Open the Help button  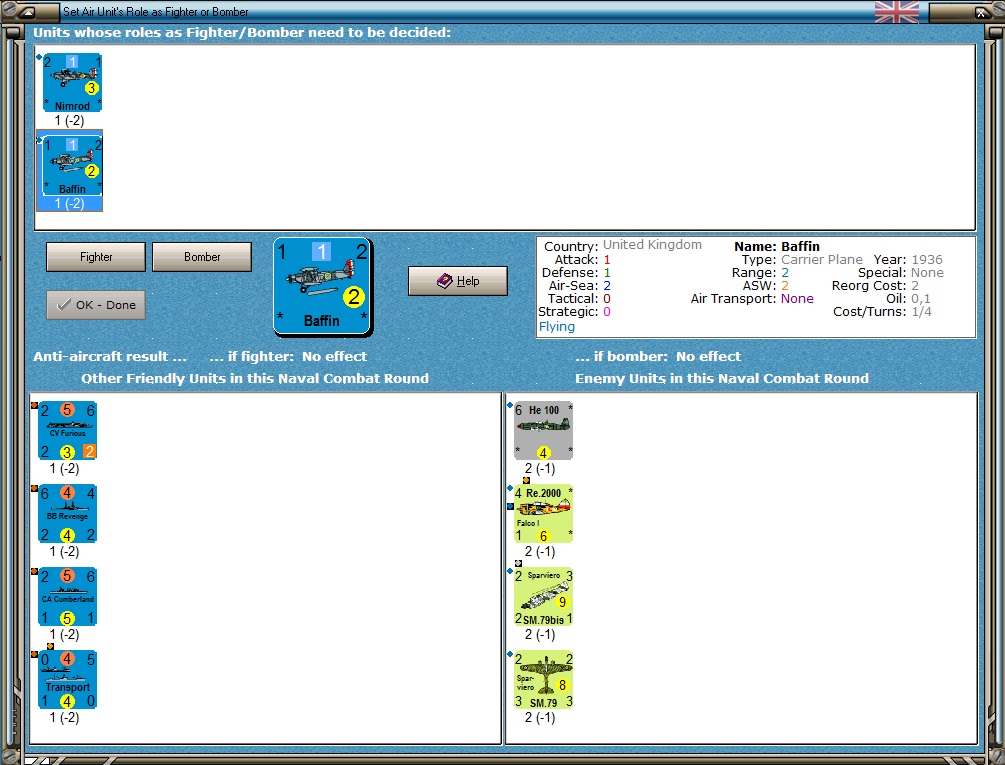(x=458, y=281)
